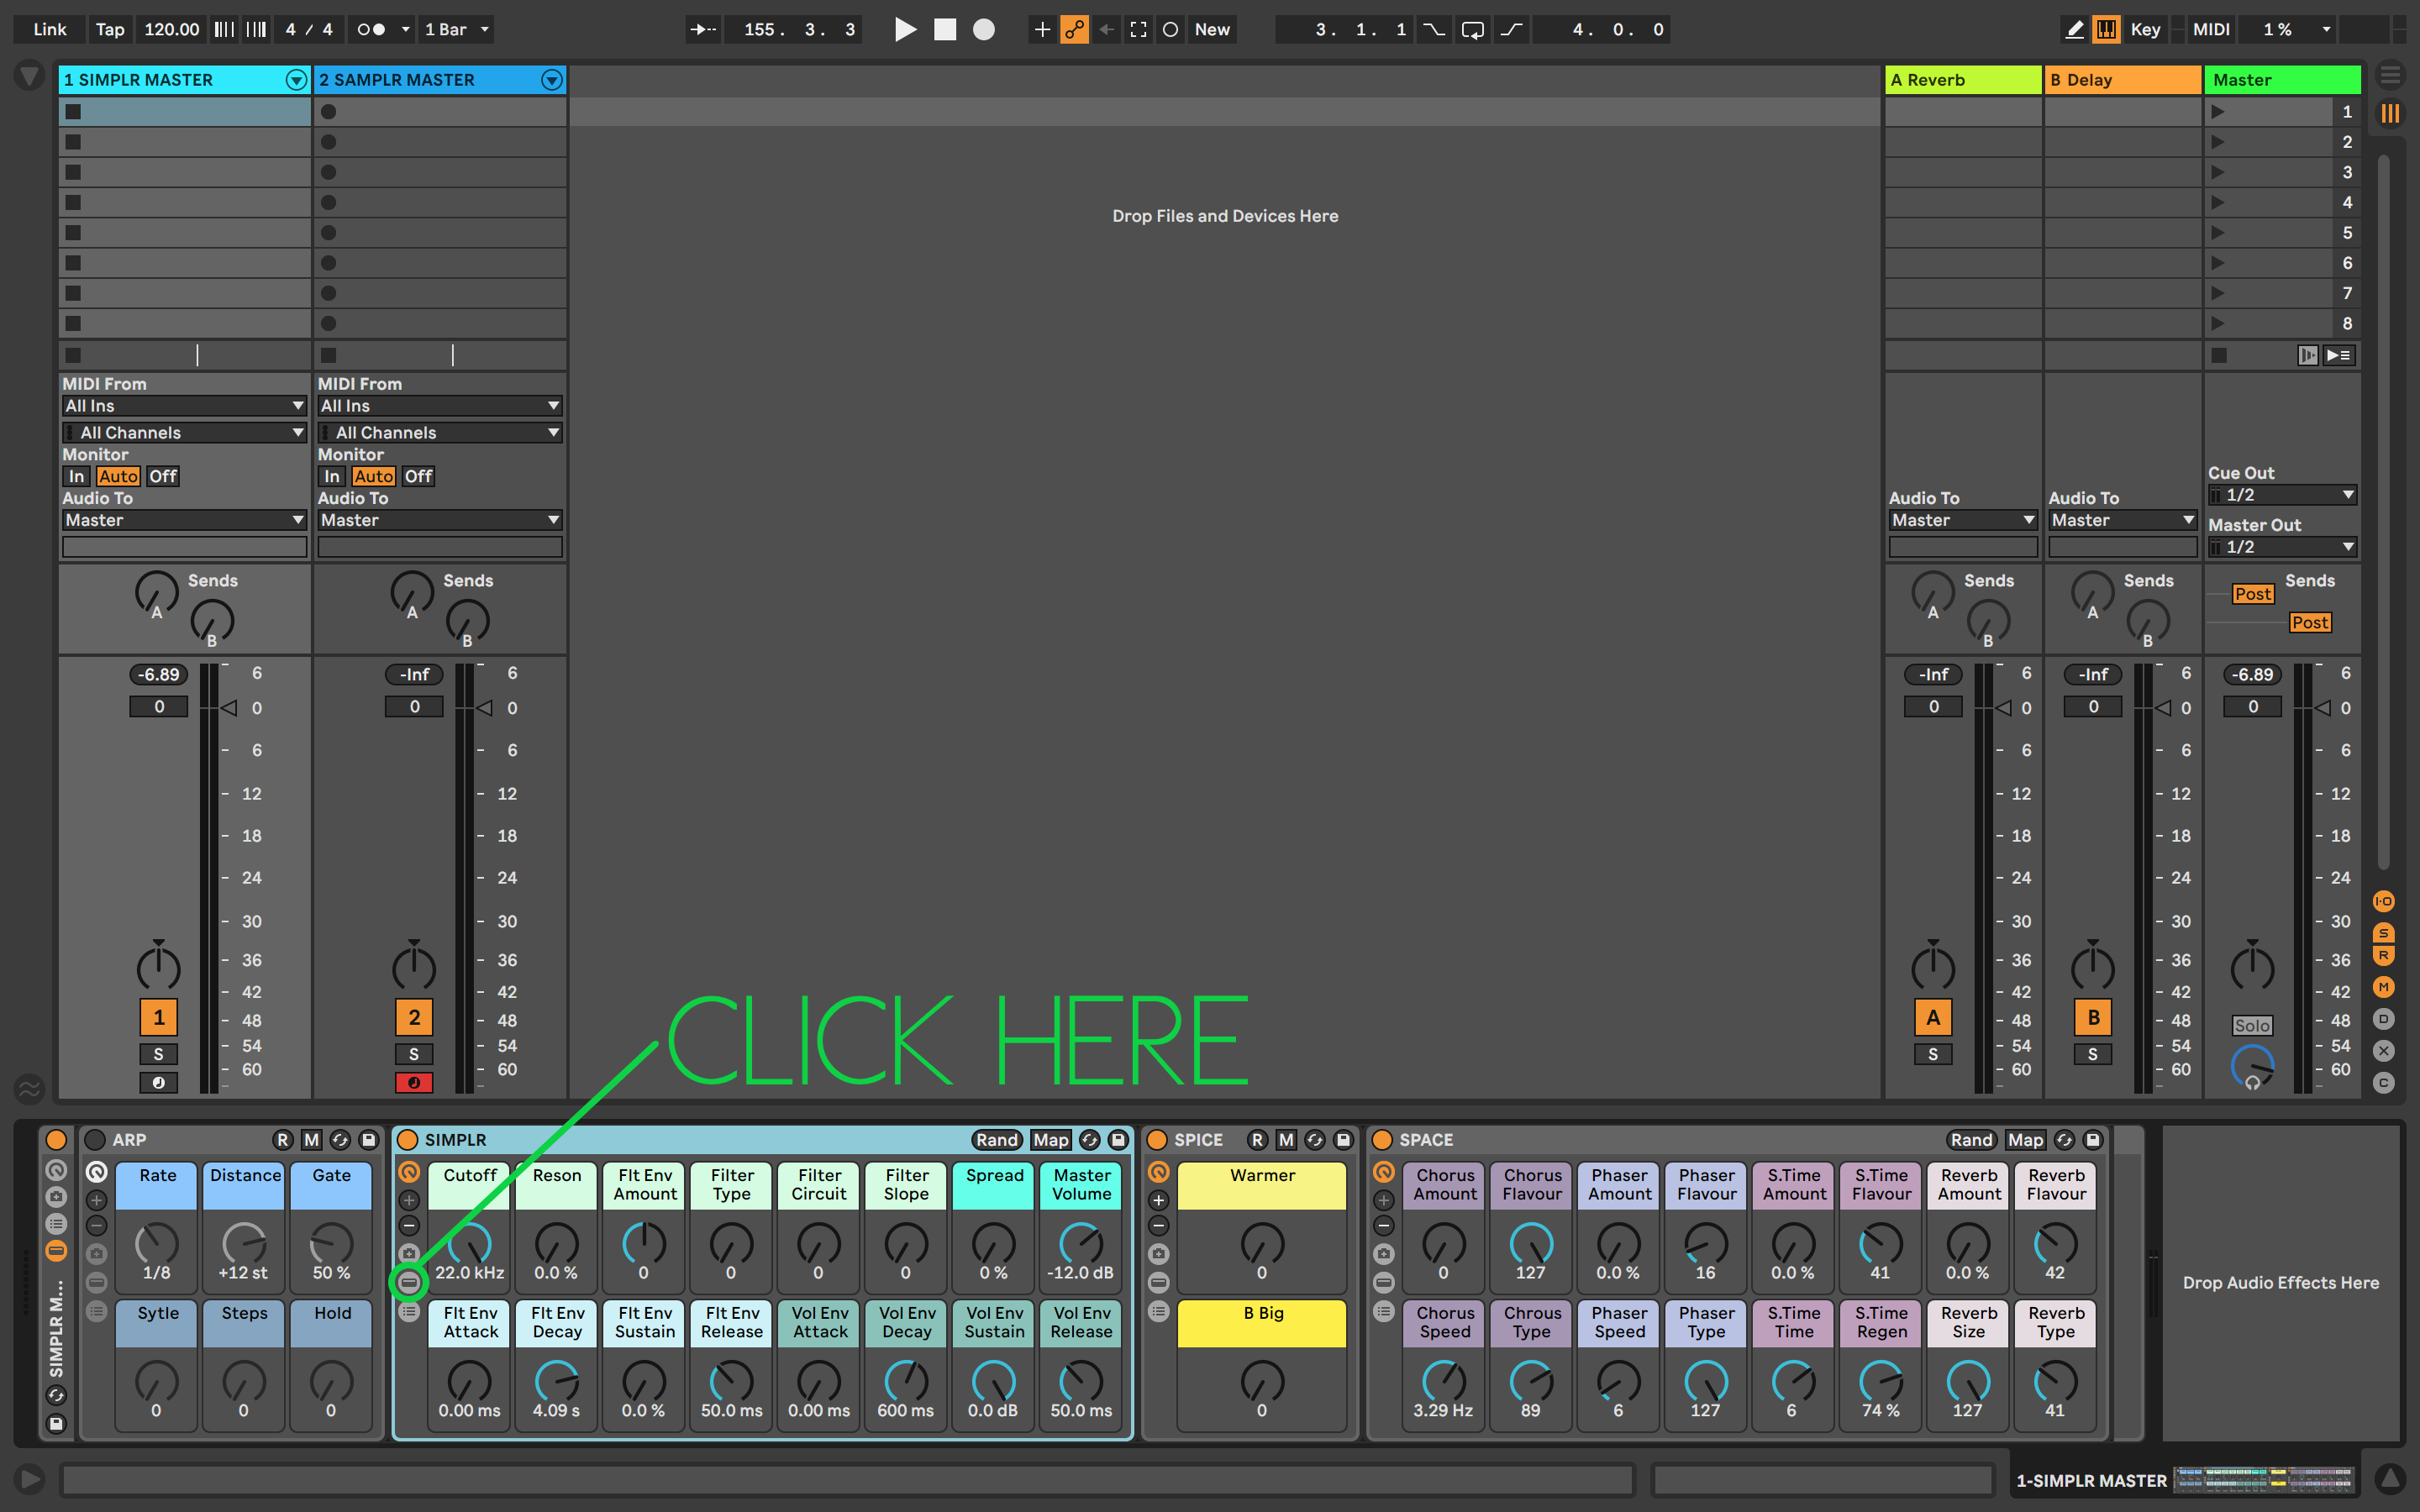
Task: Open the MIDI From All Ins dropdown
Action: pyautogui.click(x=184, y=405)
